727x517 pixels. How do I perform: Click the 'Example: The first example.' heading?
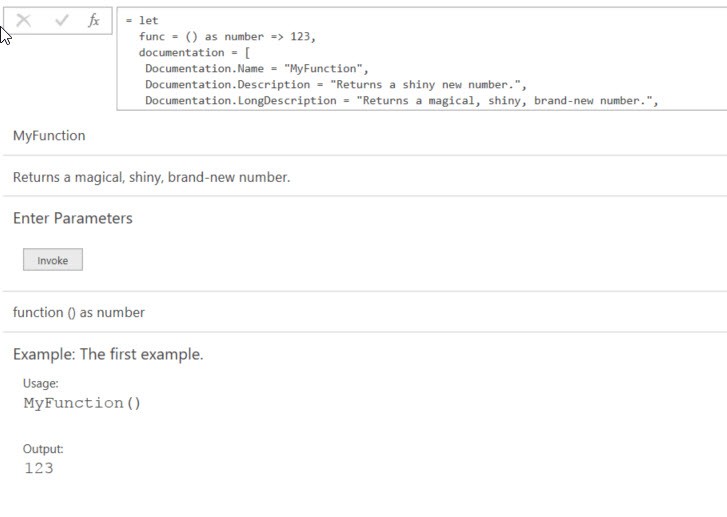(x=108, y=354)
